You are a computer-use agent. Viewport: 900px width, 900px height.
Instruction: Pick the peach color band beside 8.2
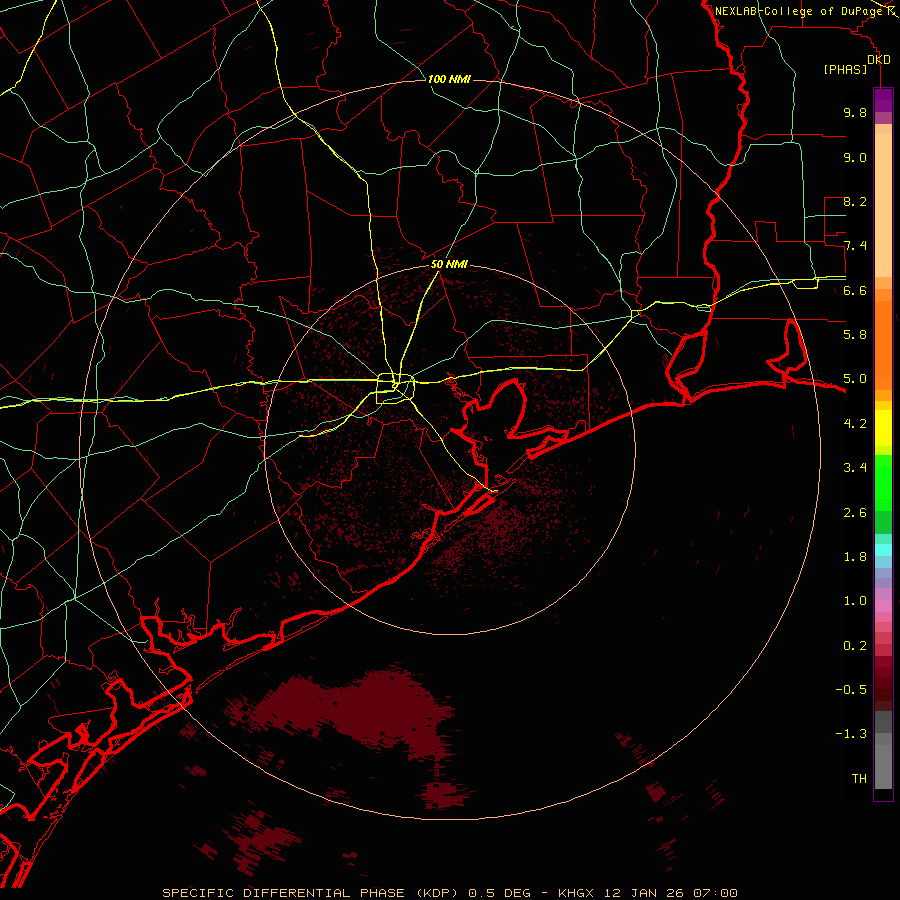click(883, 205)
